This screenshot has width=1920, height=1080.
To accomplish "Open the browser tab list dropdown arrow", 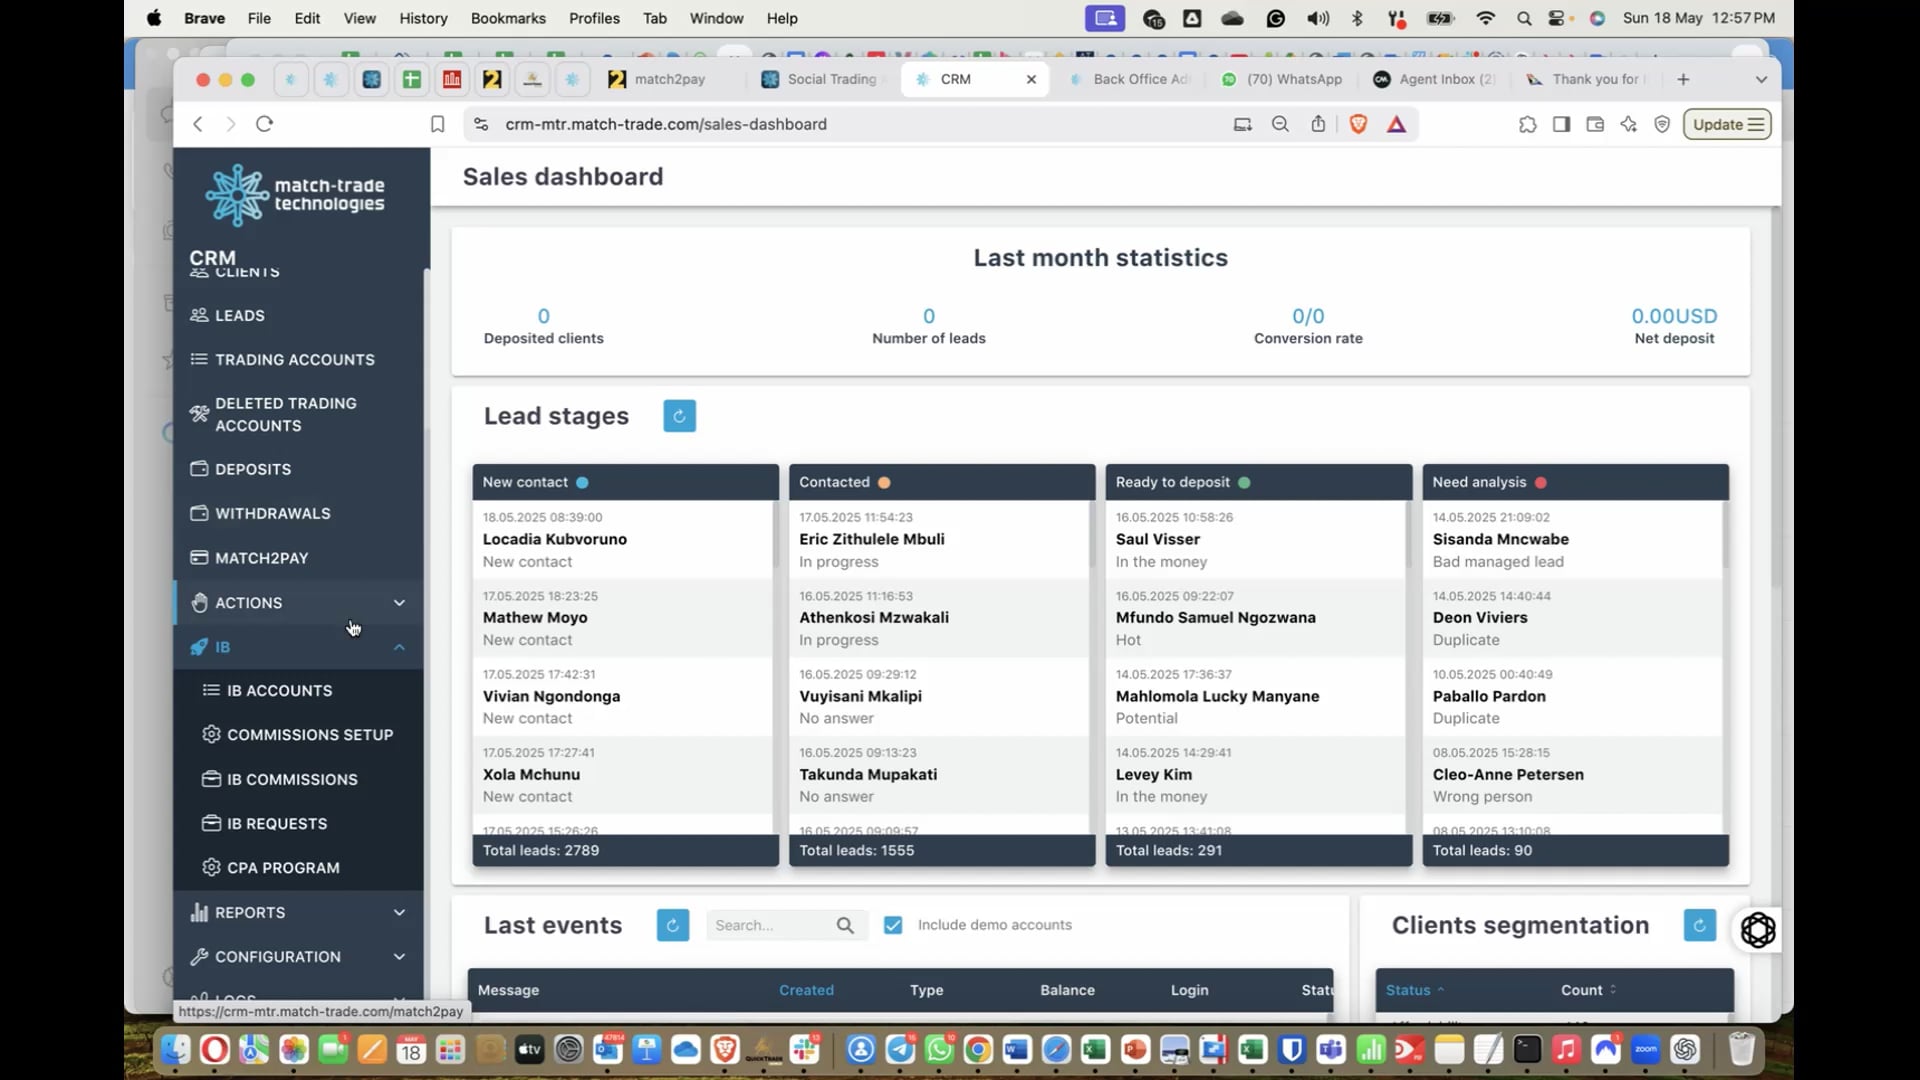I will (x=1761, y=79).
